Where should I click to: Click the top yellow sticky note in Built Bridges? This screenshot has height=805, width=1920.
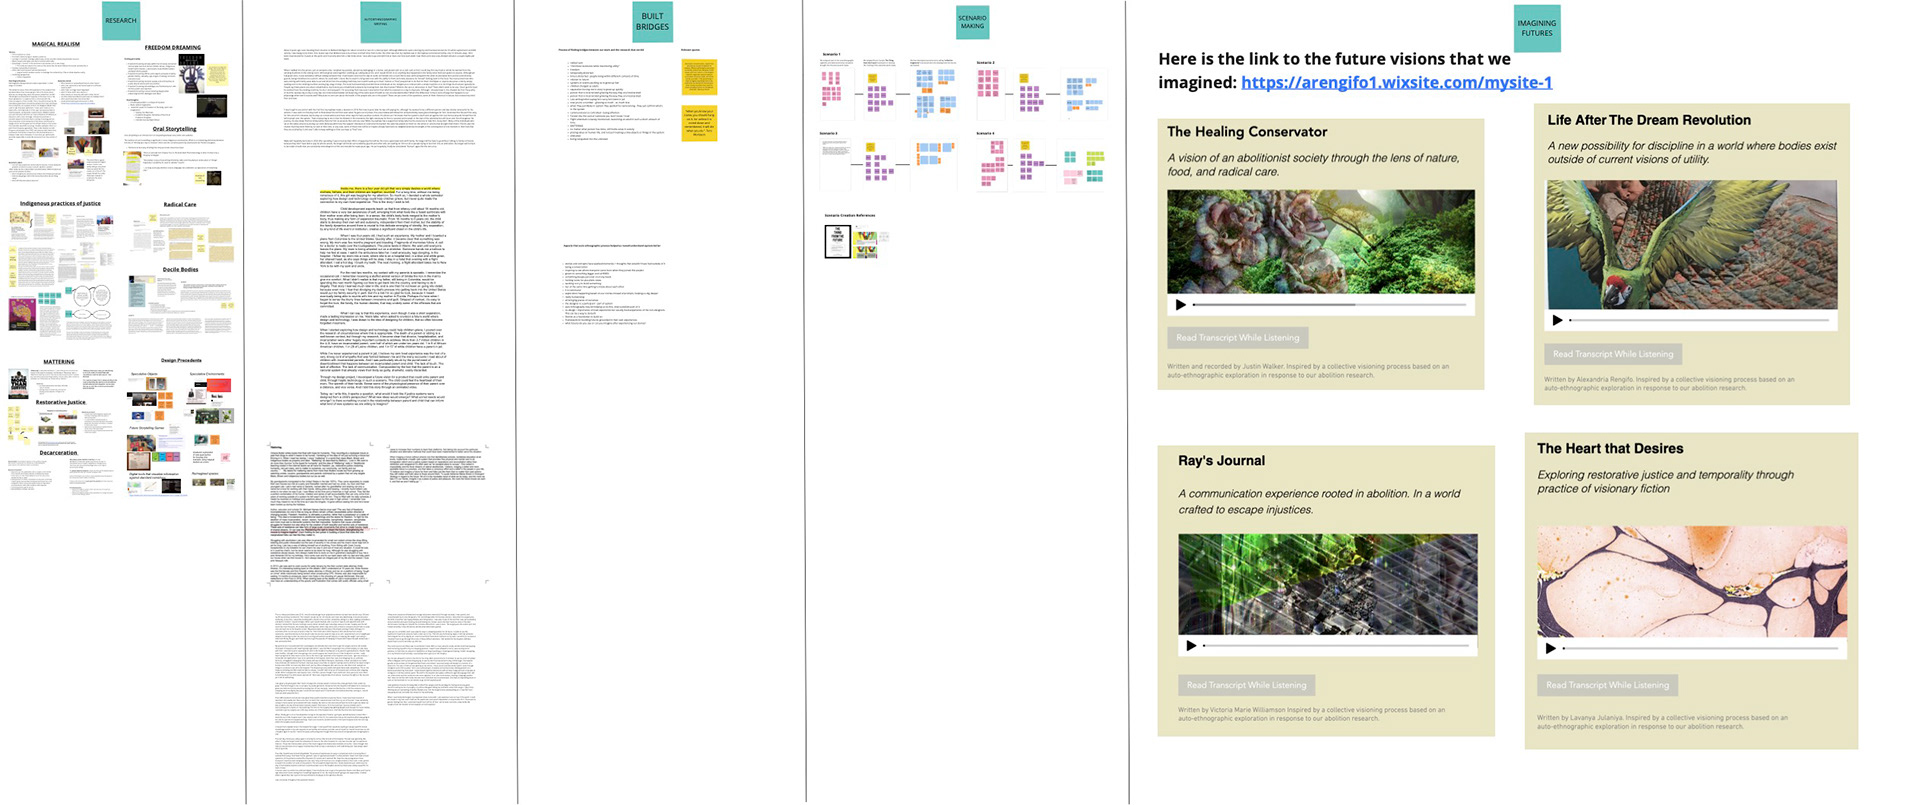click(x=699, y=77)
